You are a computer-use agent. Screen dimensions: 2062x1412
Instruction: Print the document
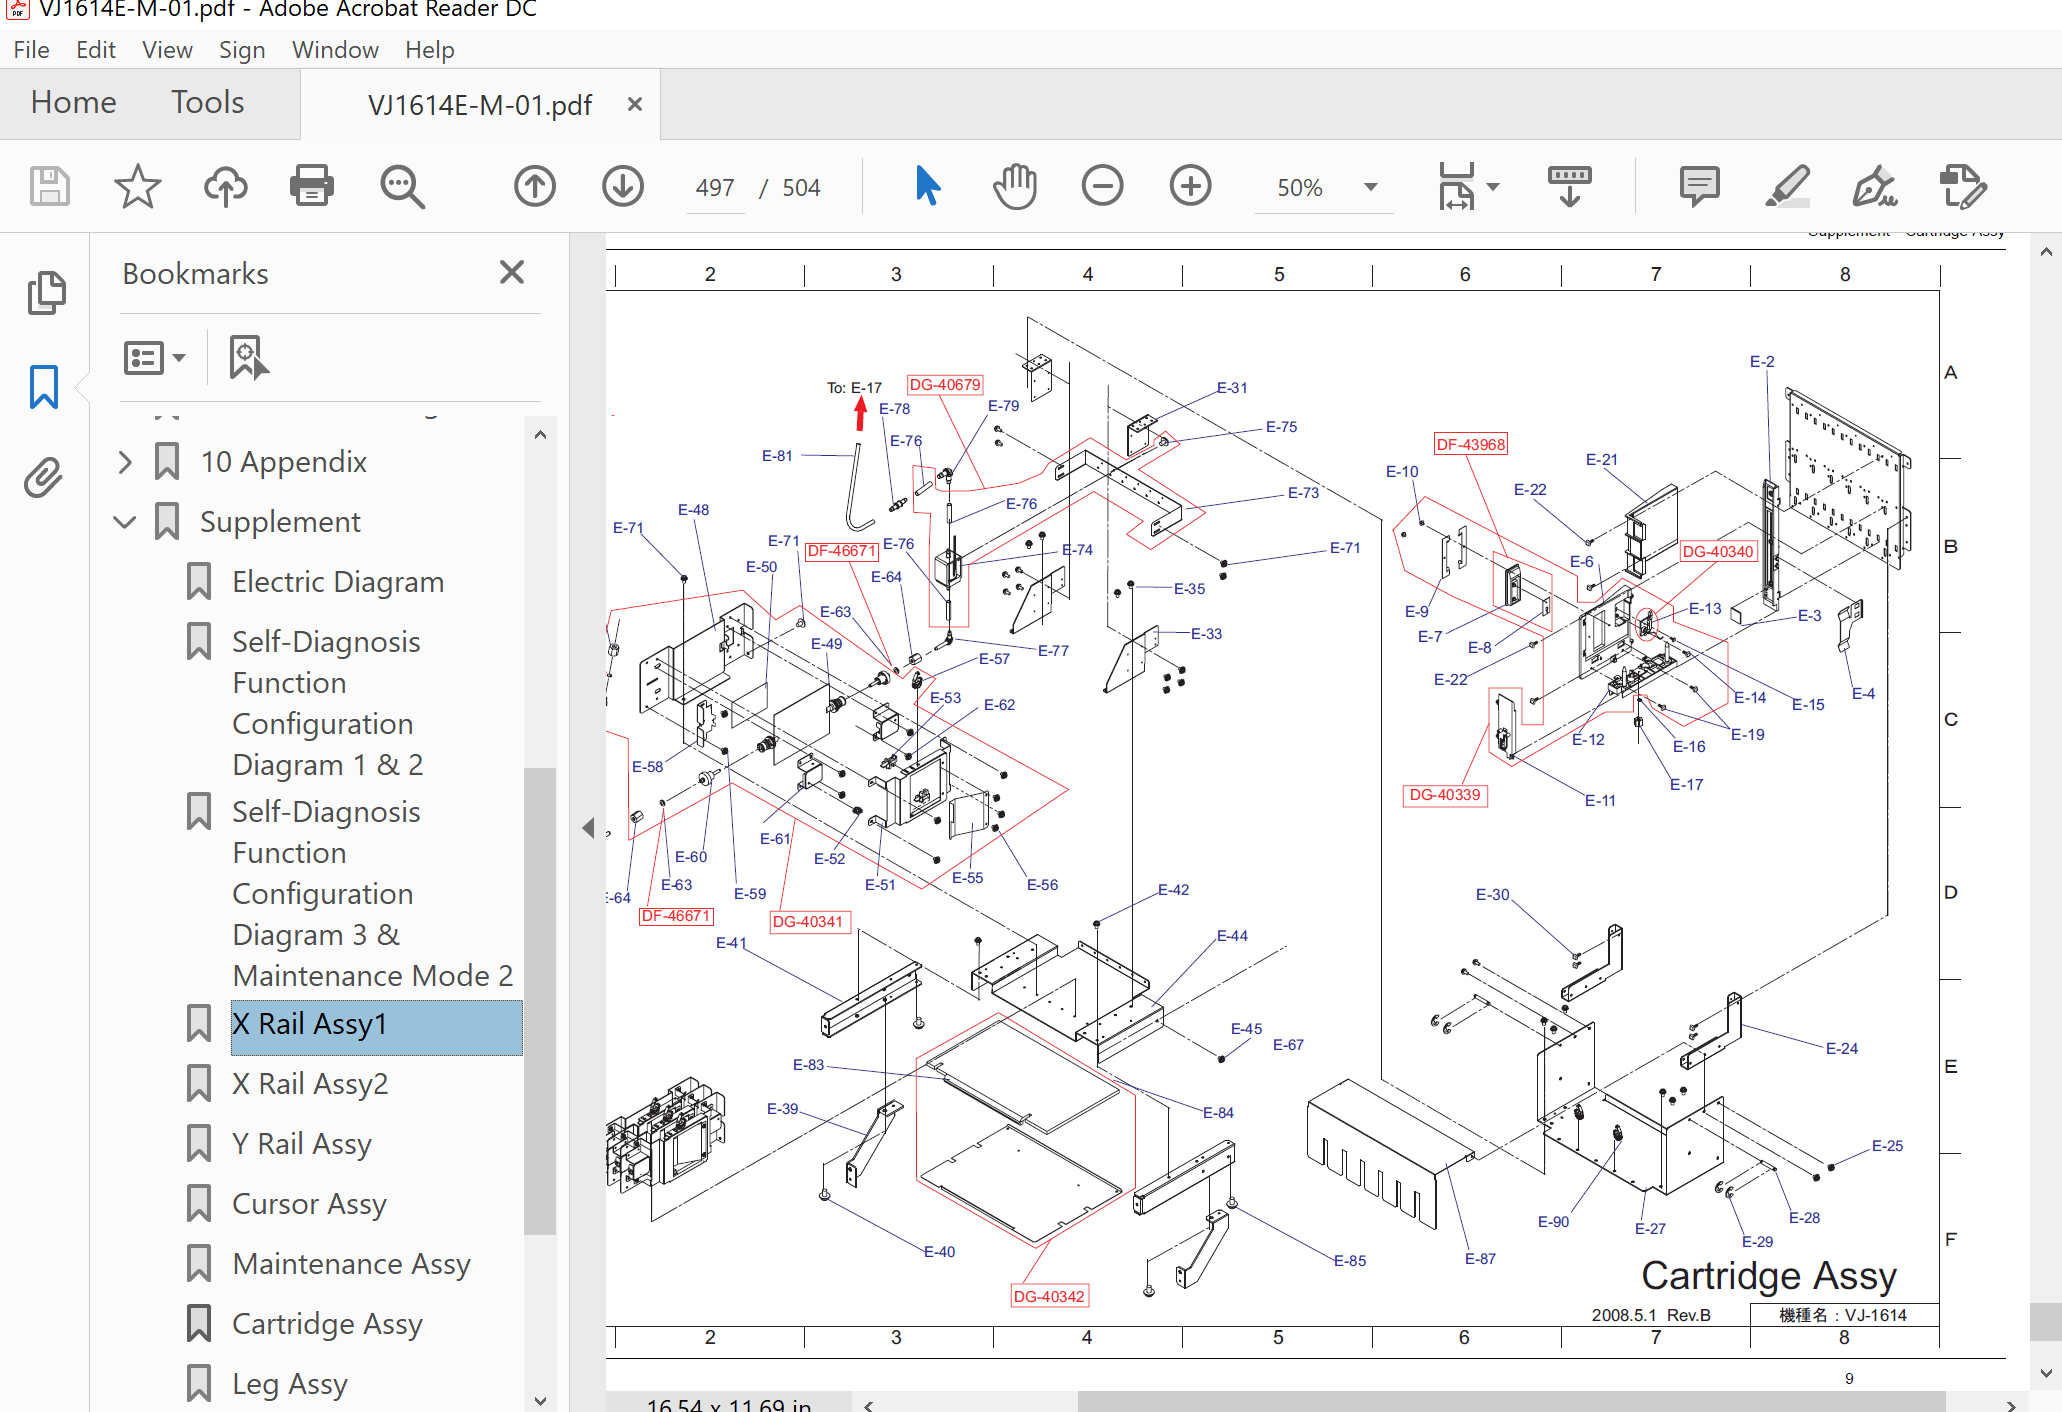pos(312,186)
